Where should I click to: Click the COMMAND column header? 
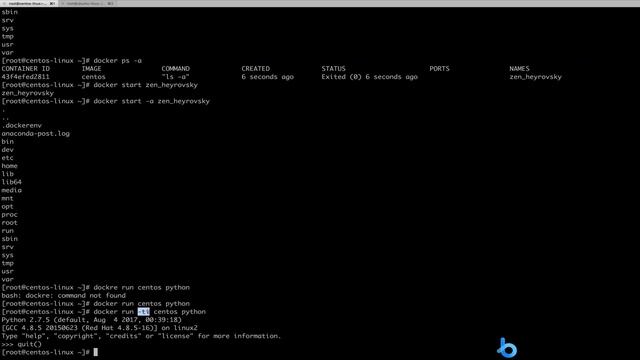pos(176,69)
